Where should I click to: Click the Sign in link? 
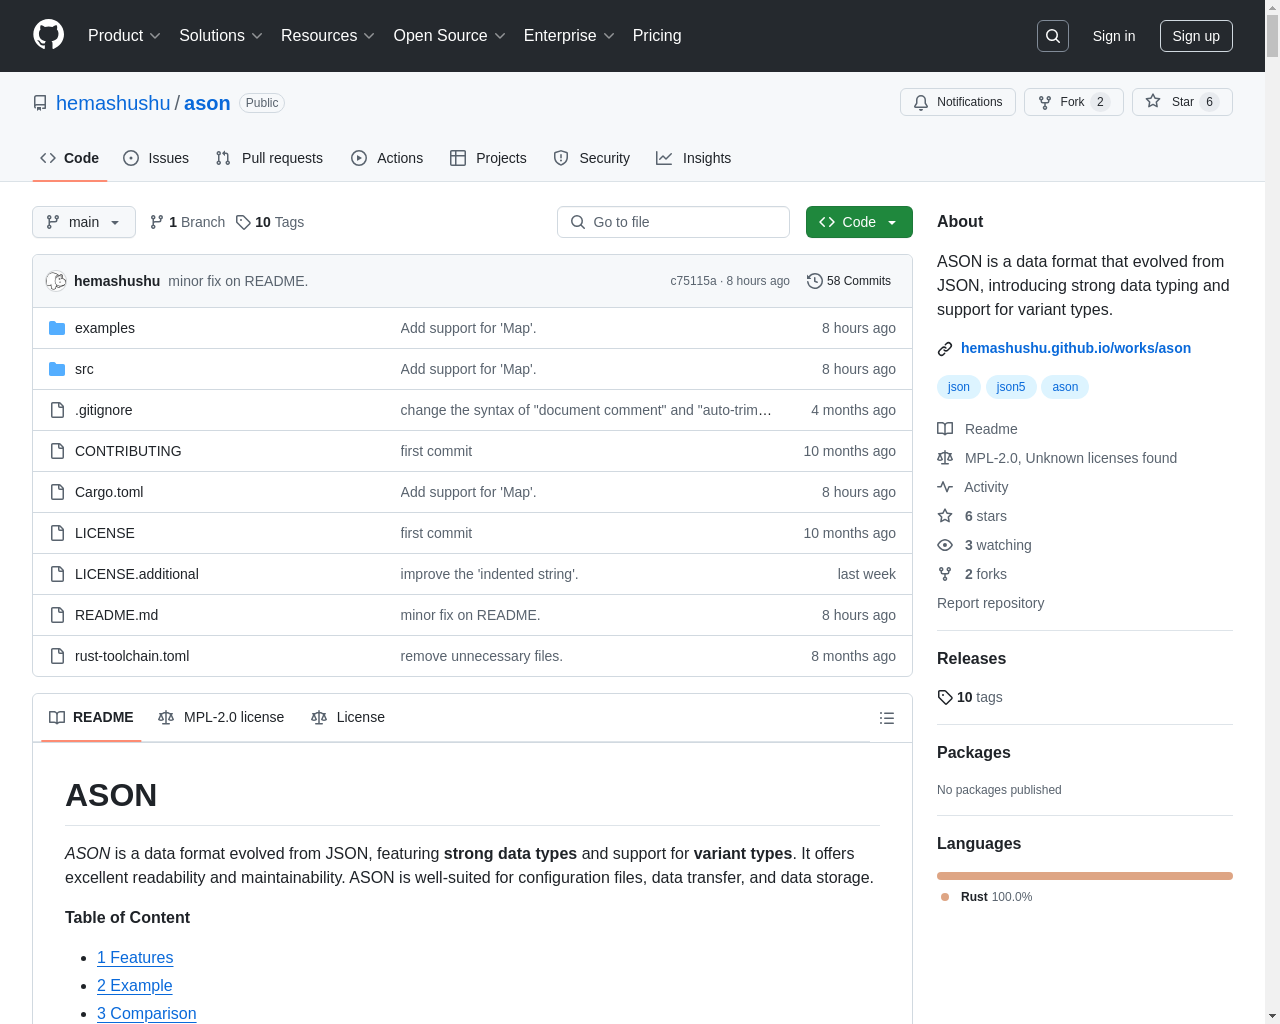click(1114, 36)
